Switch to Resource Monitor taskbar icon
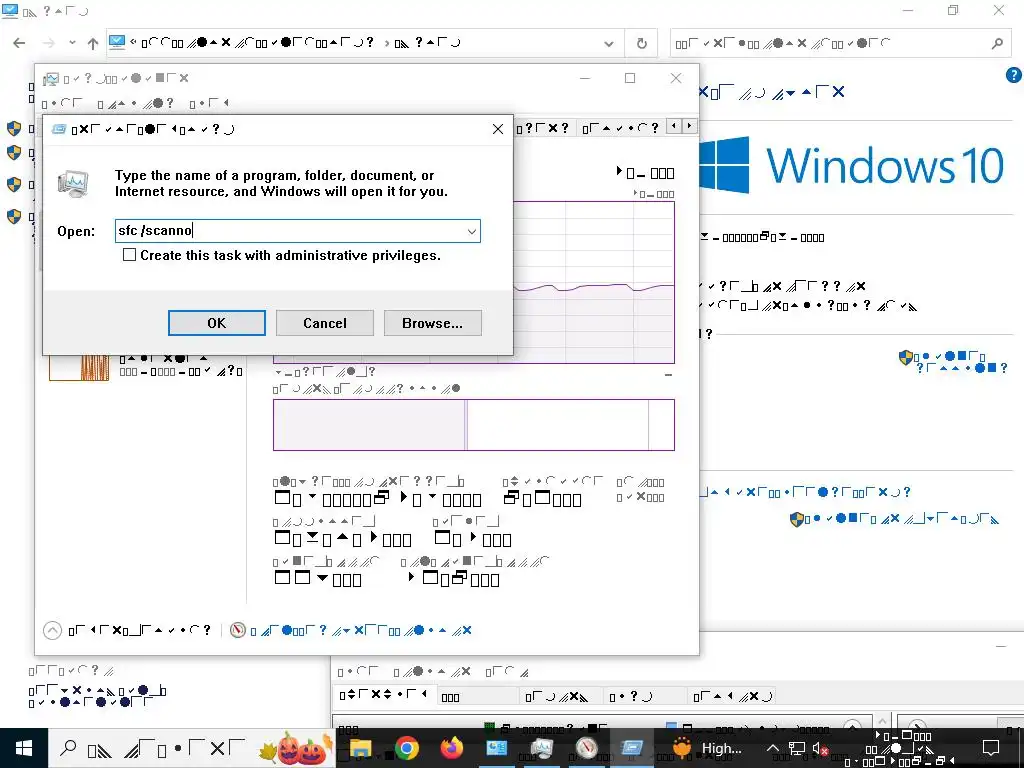This screenshot has height=768, width=1024. tap(586, 748)
